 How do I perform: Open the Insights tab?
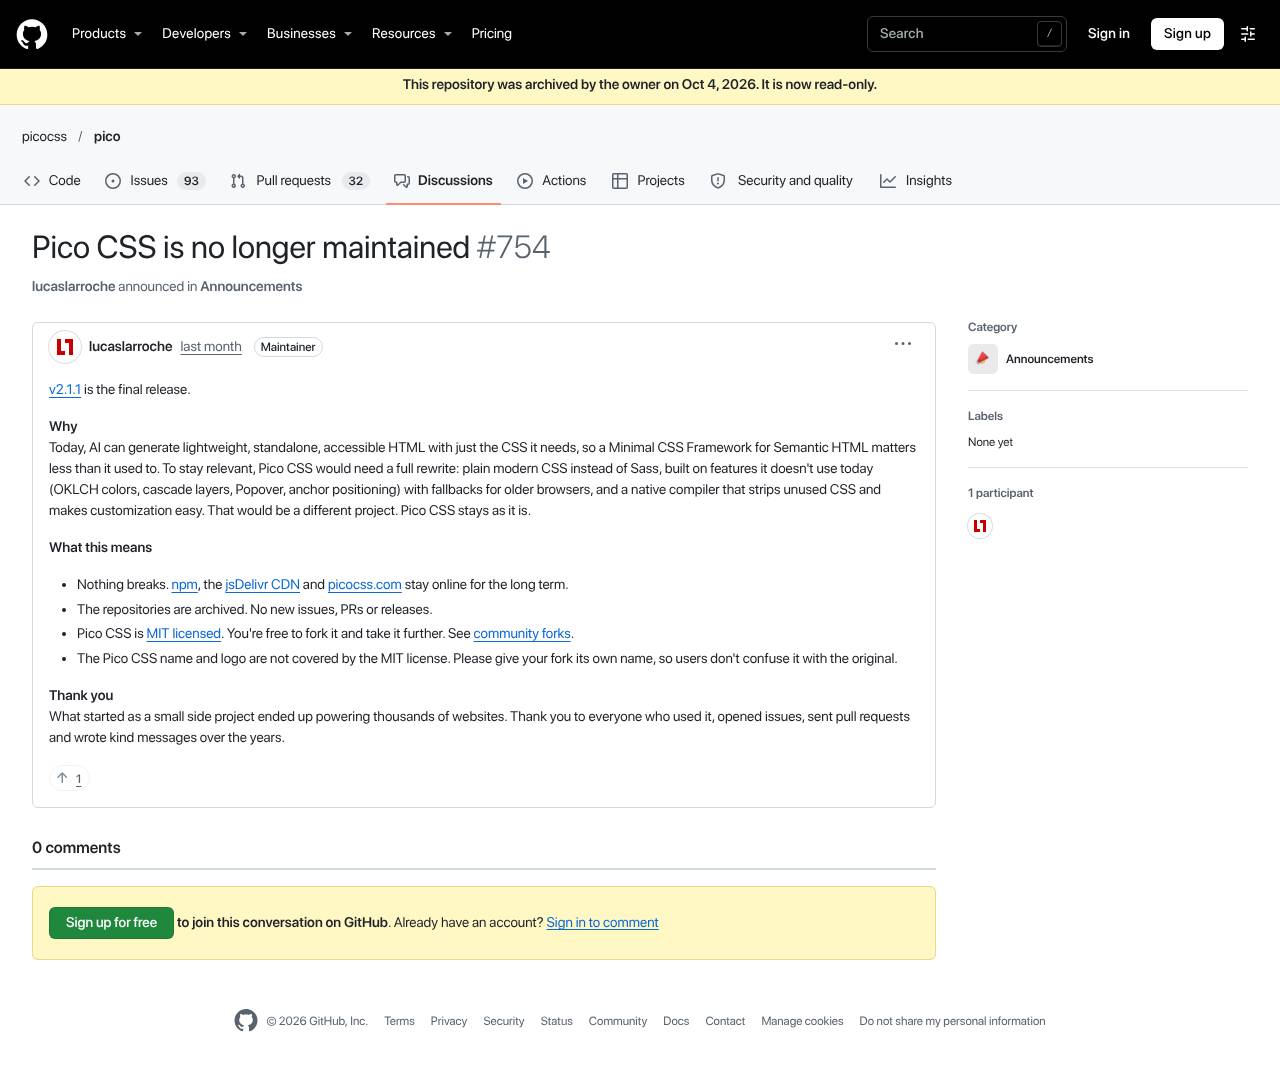pyautogui.click(x=916, y=181)
